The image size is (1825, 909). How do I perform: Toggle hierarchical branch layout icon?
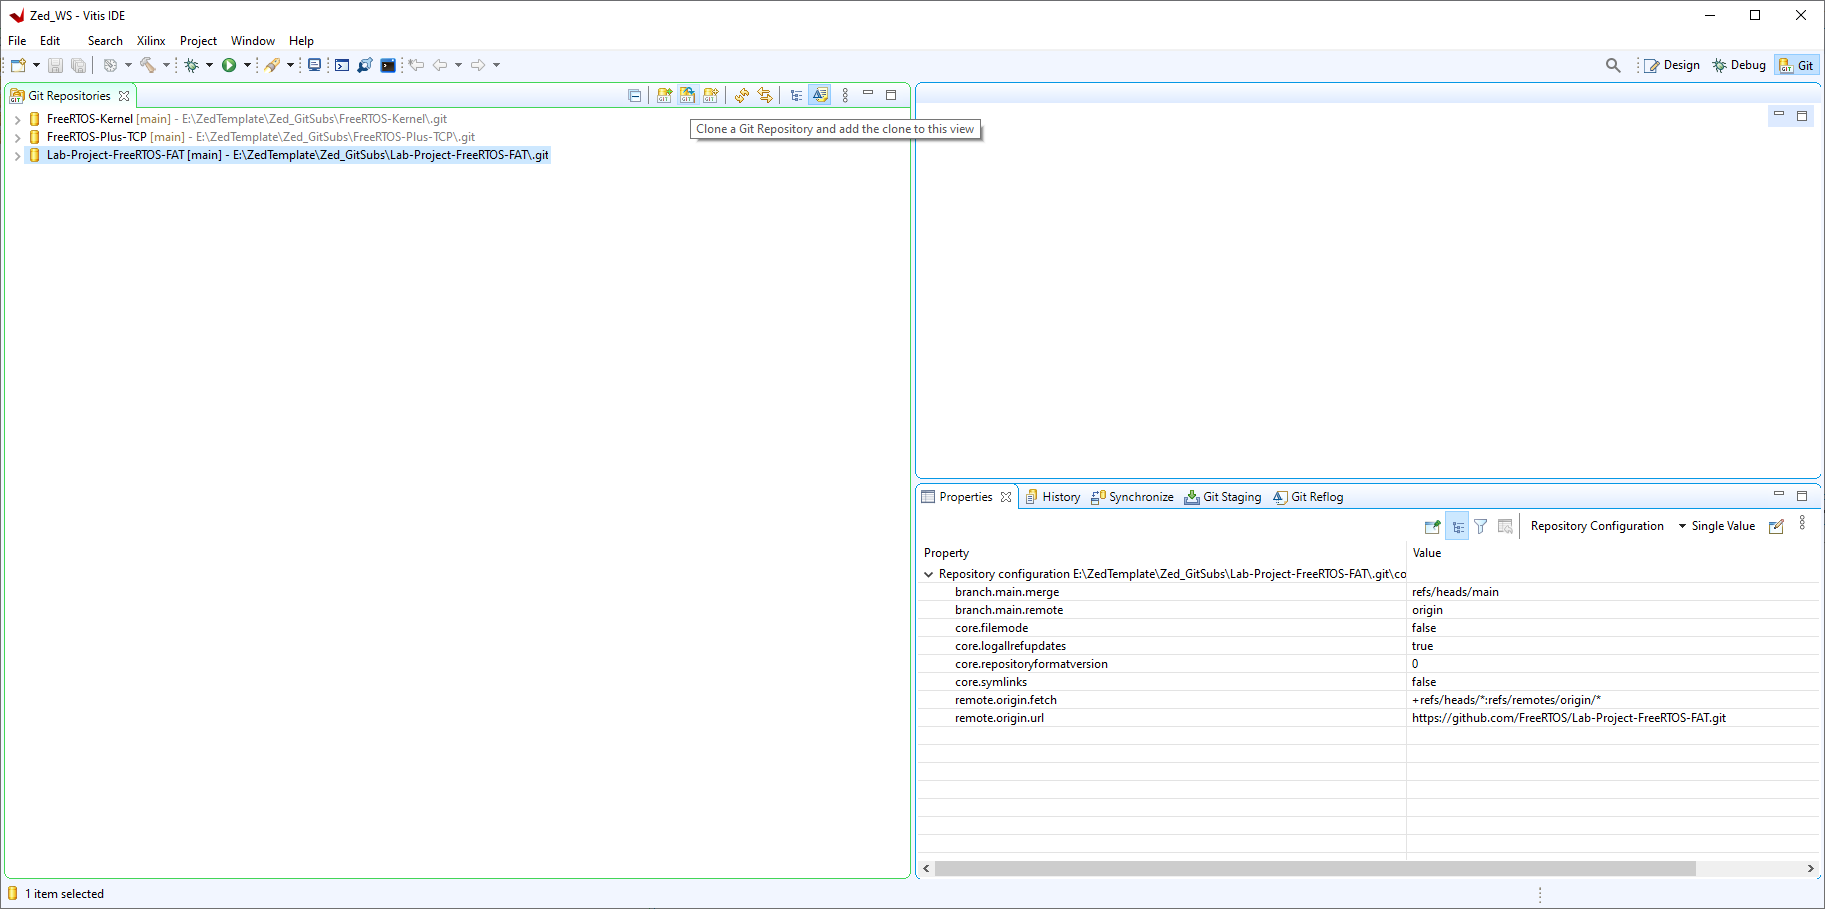pyautogui.click(x=796, y=95)
